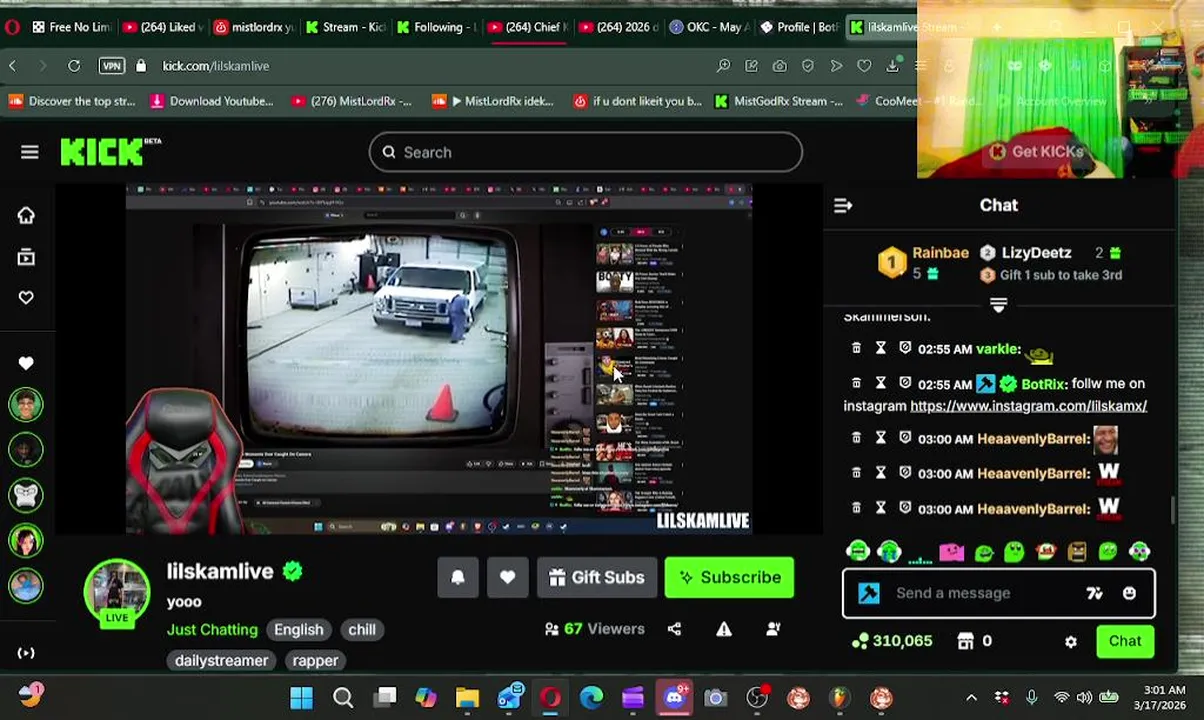Open the channel points shop icon

coord(965,641)
